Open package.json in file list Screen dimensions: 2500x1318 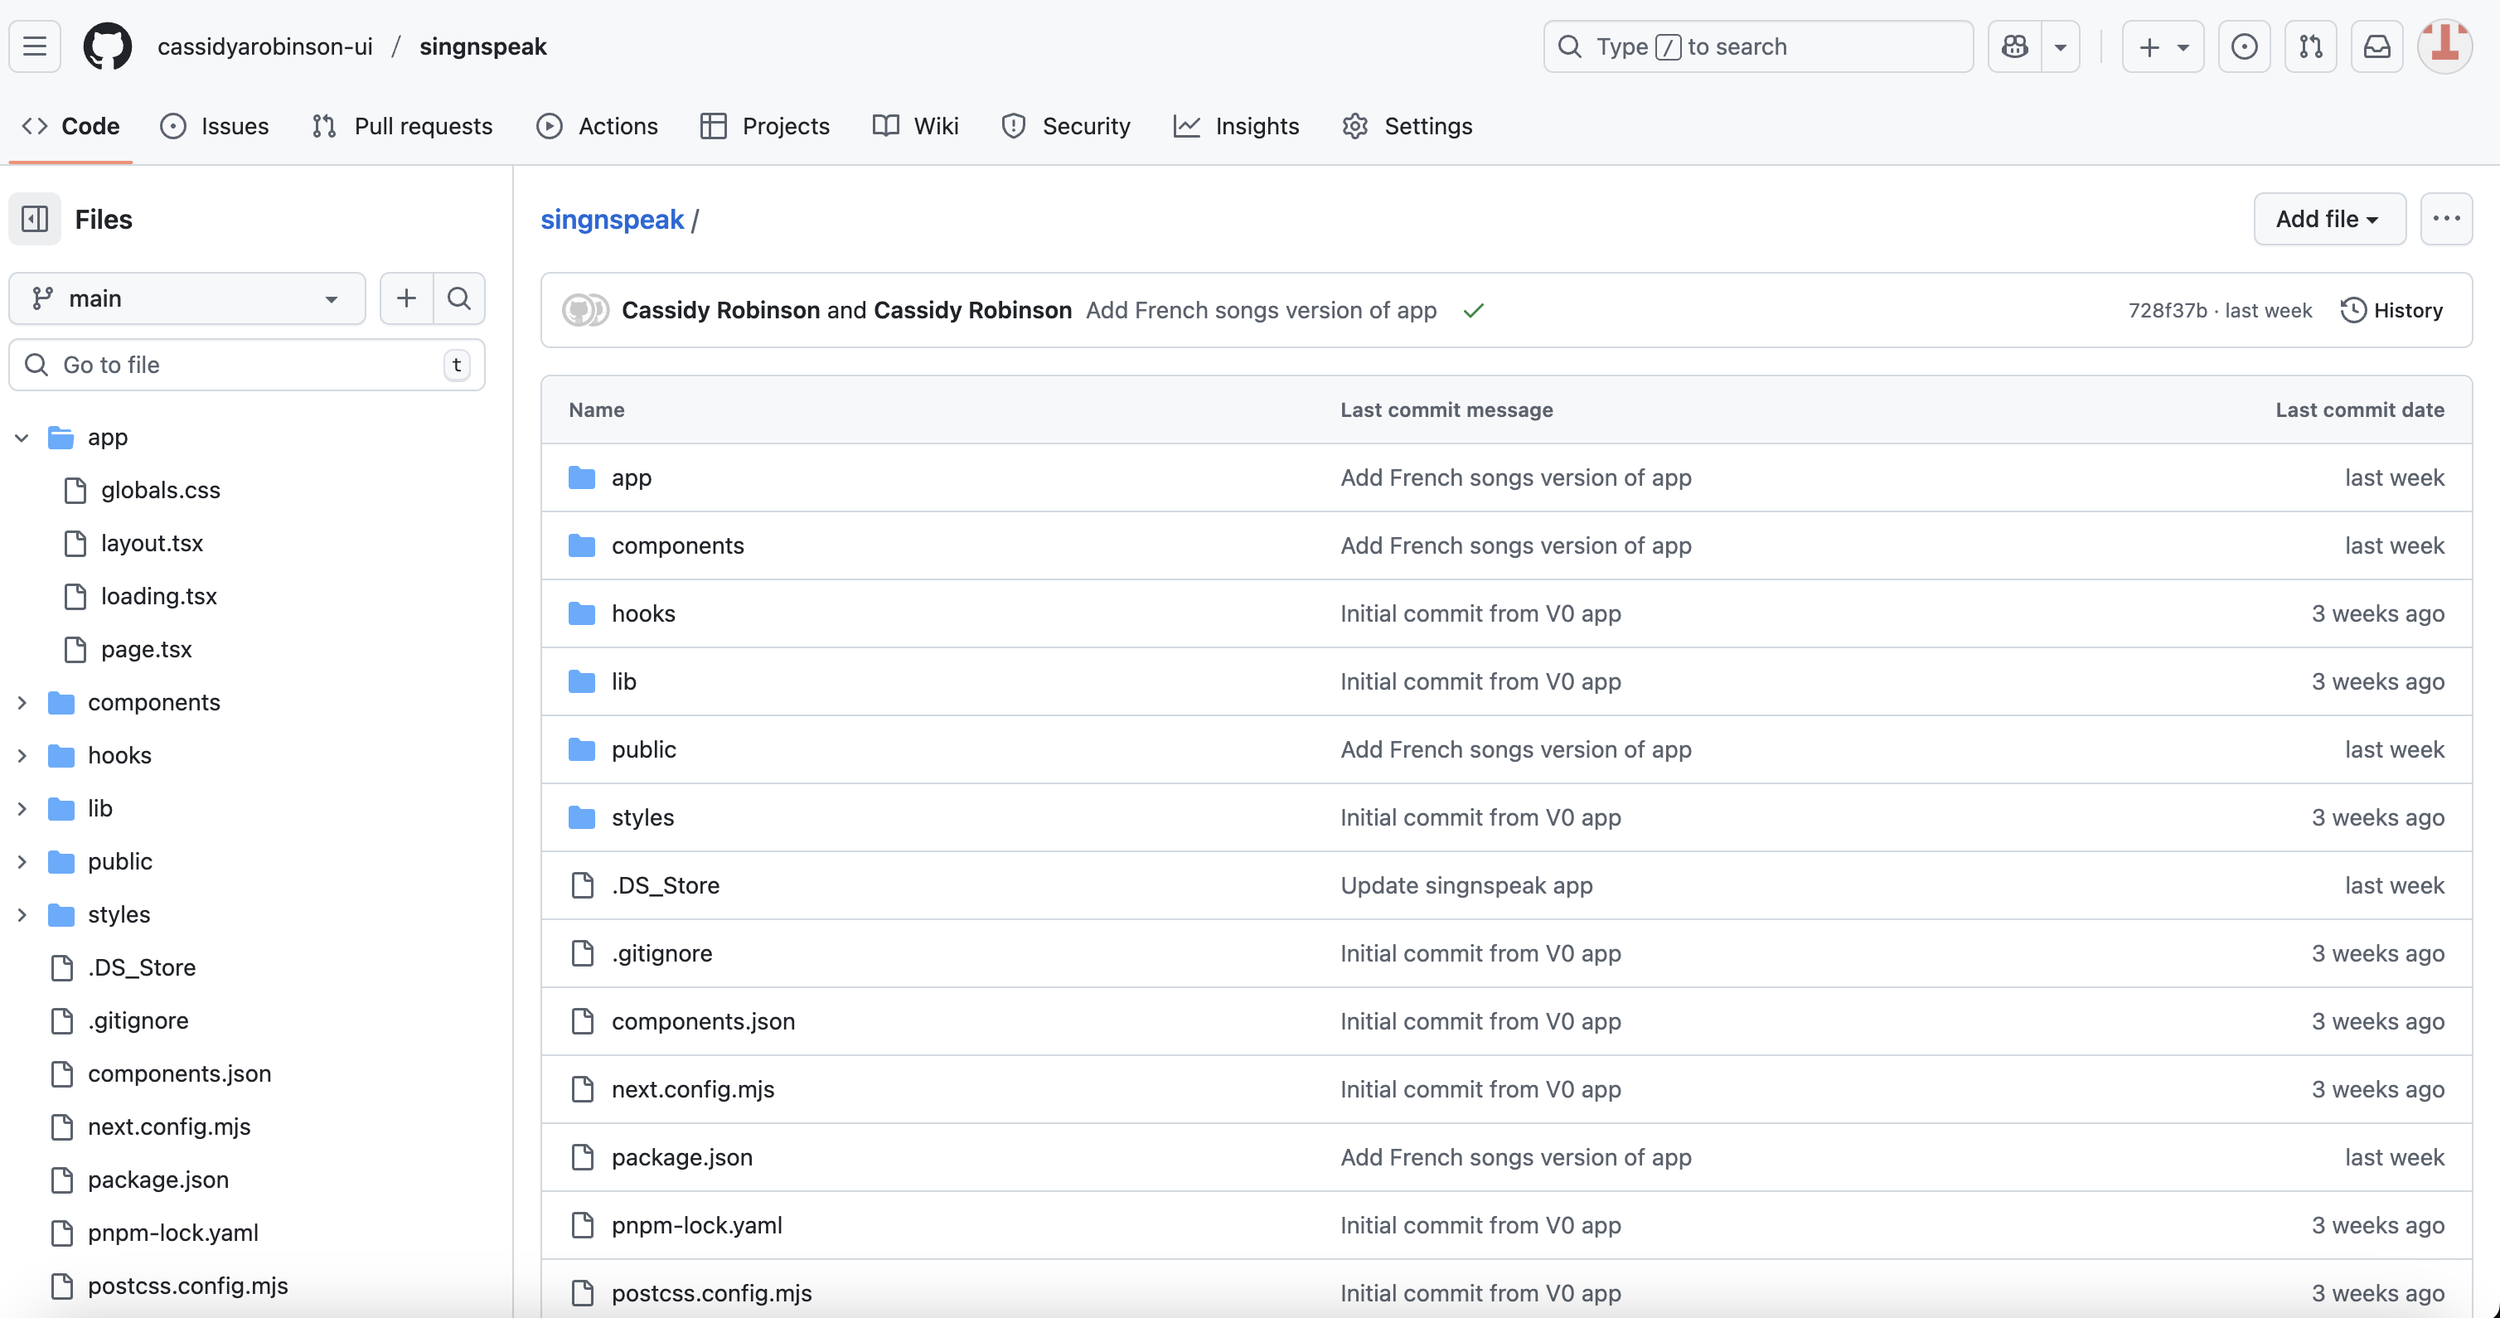click(681, 1157)
